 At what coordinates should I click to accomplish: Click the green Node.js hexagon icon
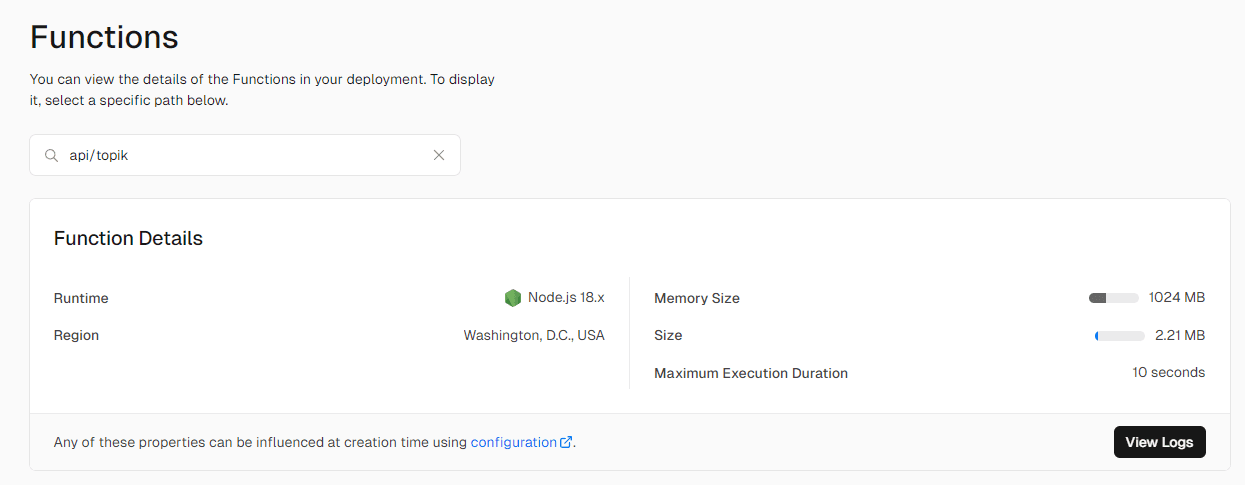(x=513, y=298)
